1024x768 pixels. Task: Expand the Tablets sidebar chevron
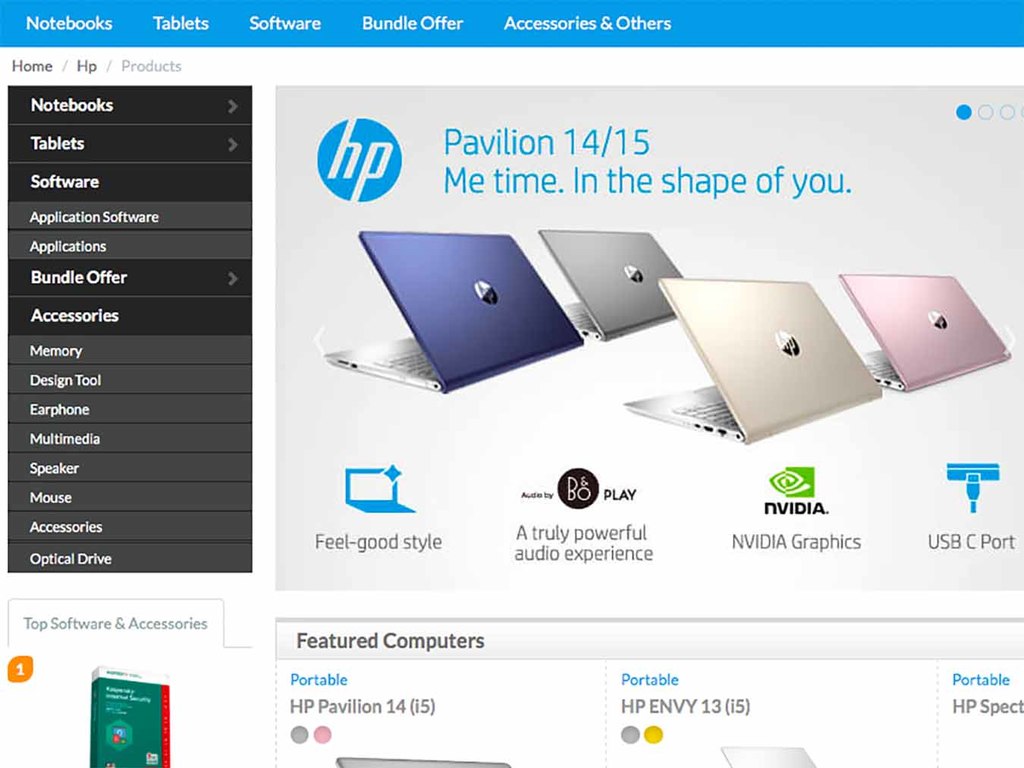coord(232,144)
